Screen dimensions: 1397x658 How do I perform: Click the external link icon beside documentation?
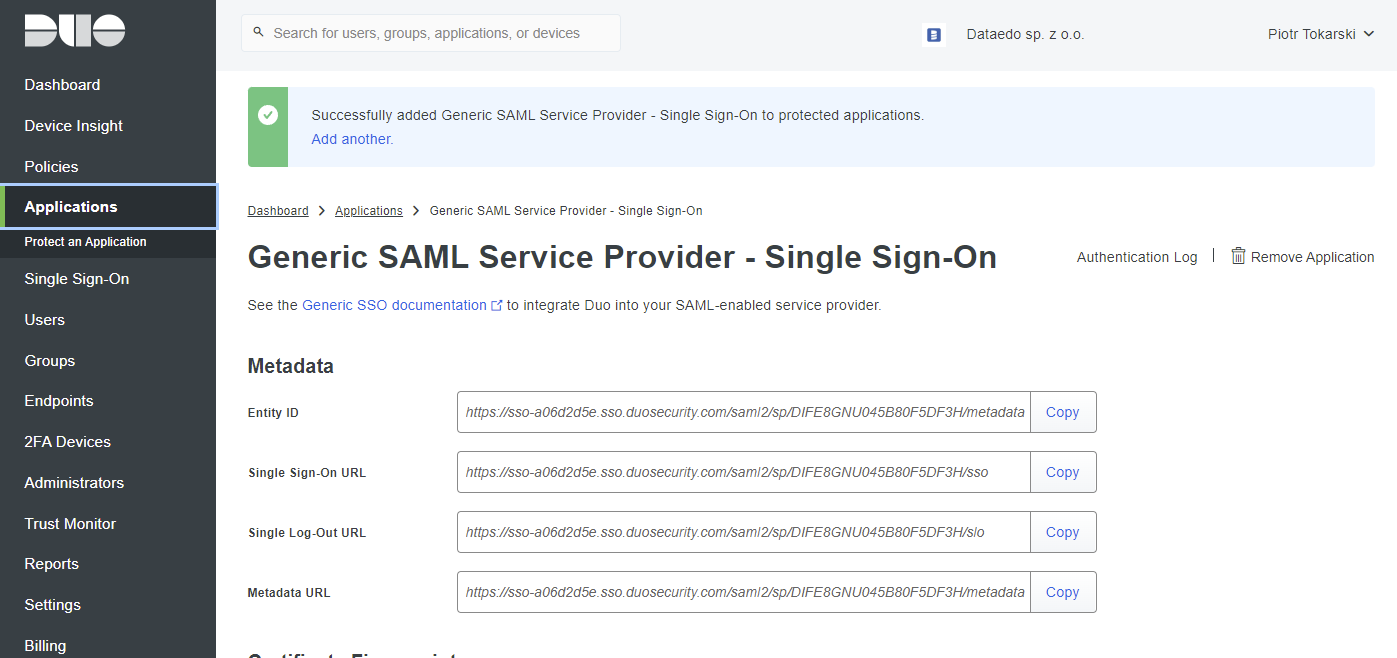tap(497, 306)
